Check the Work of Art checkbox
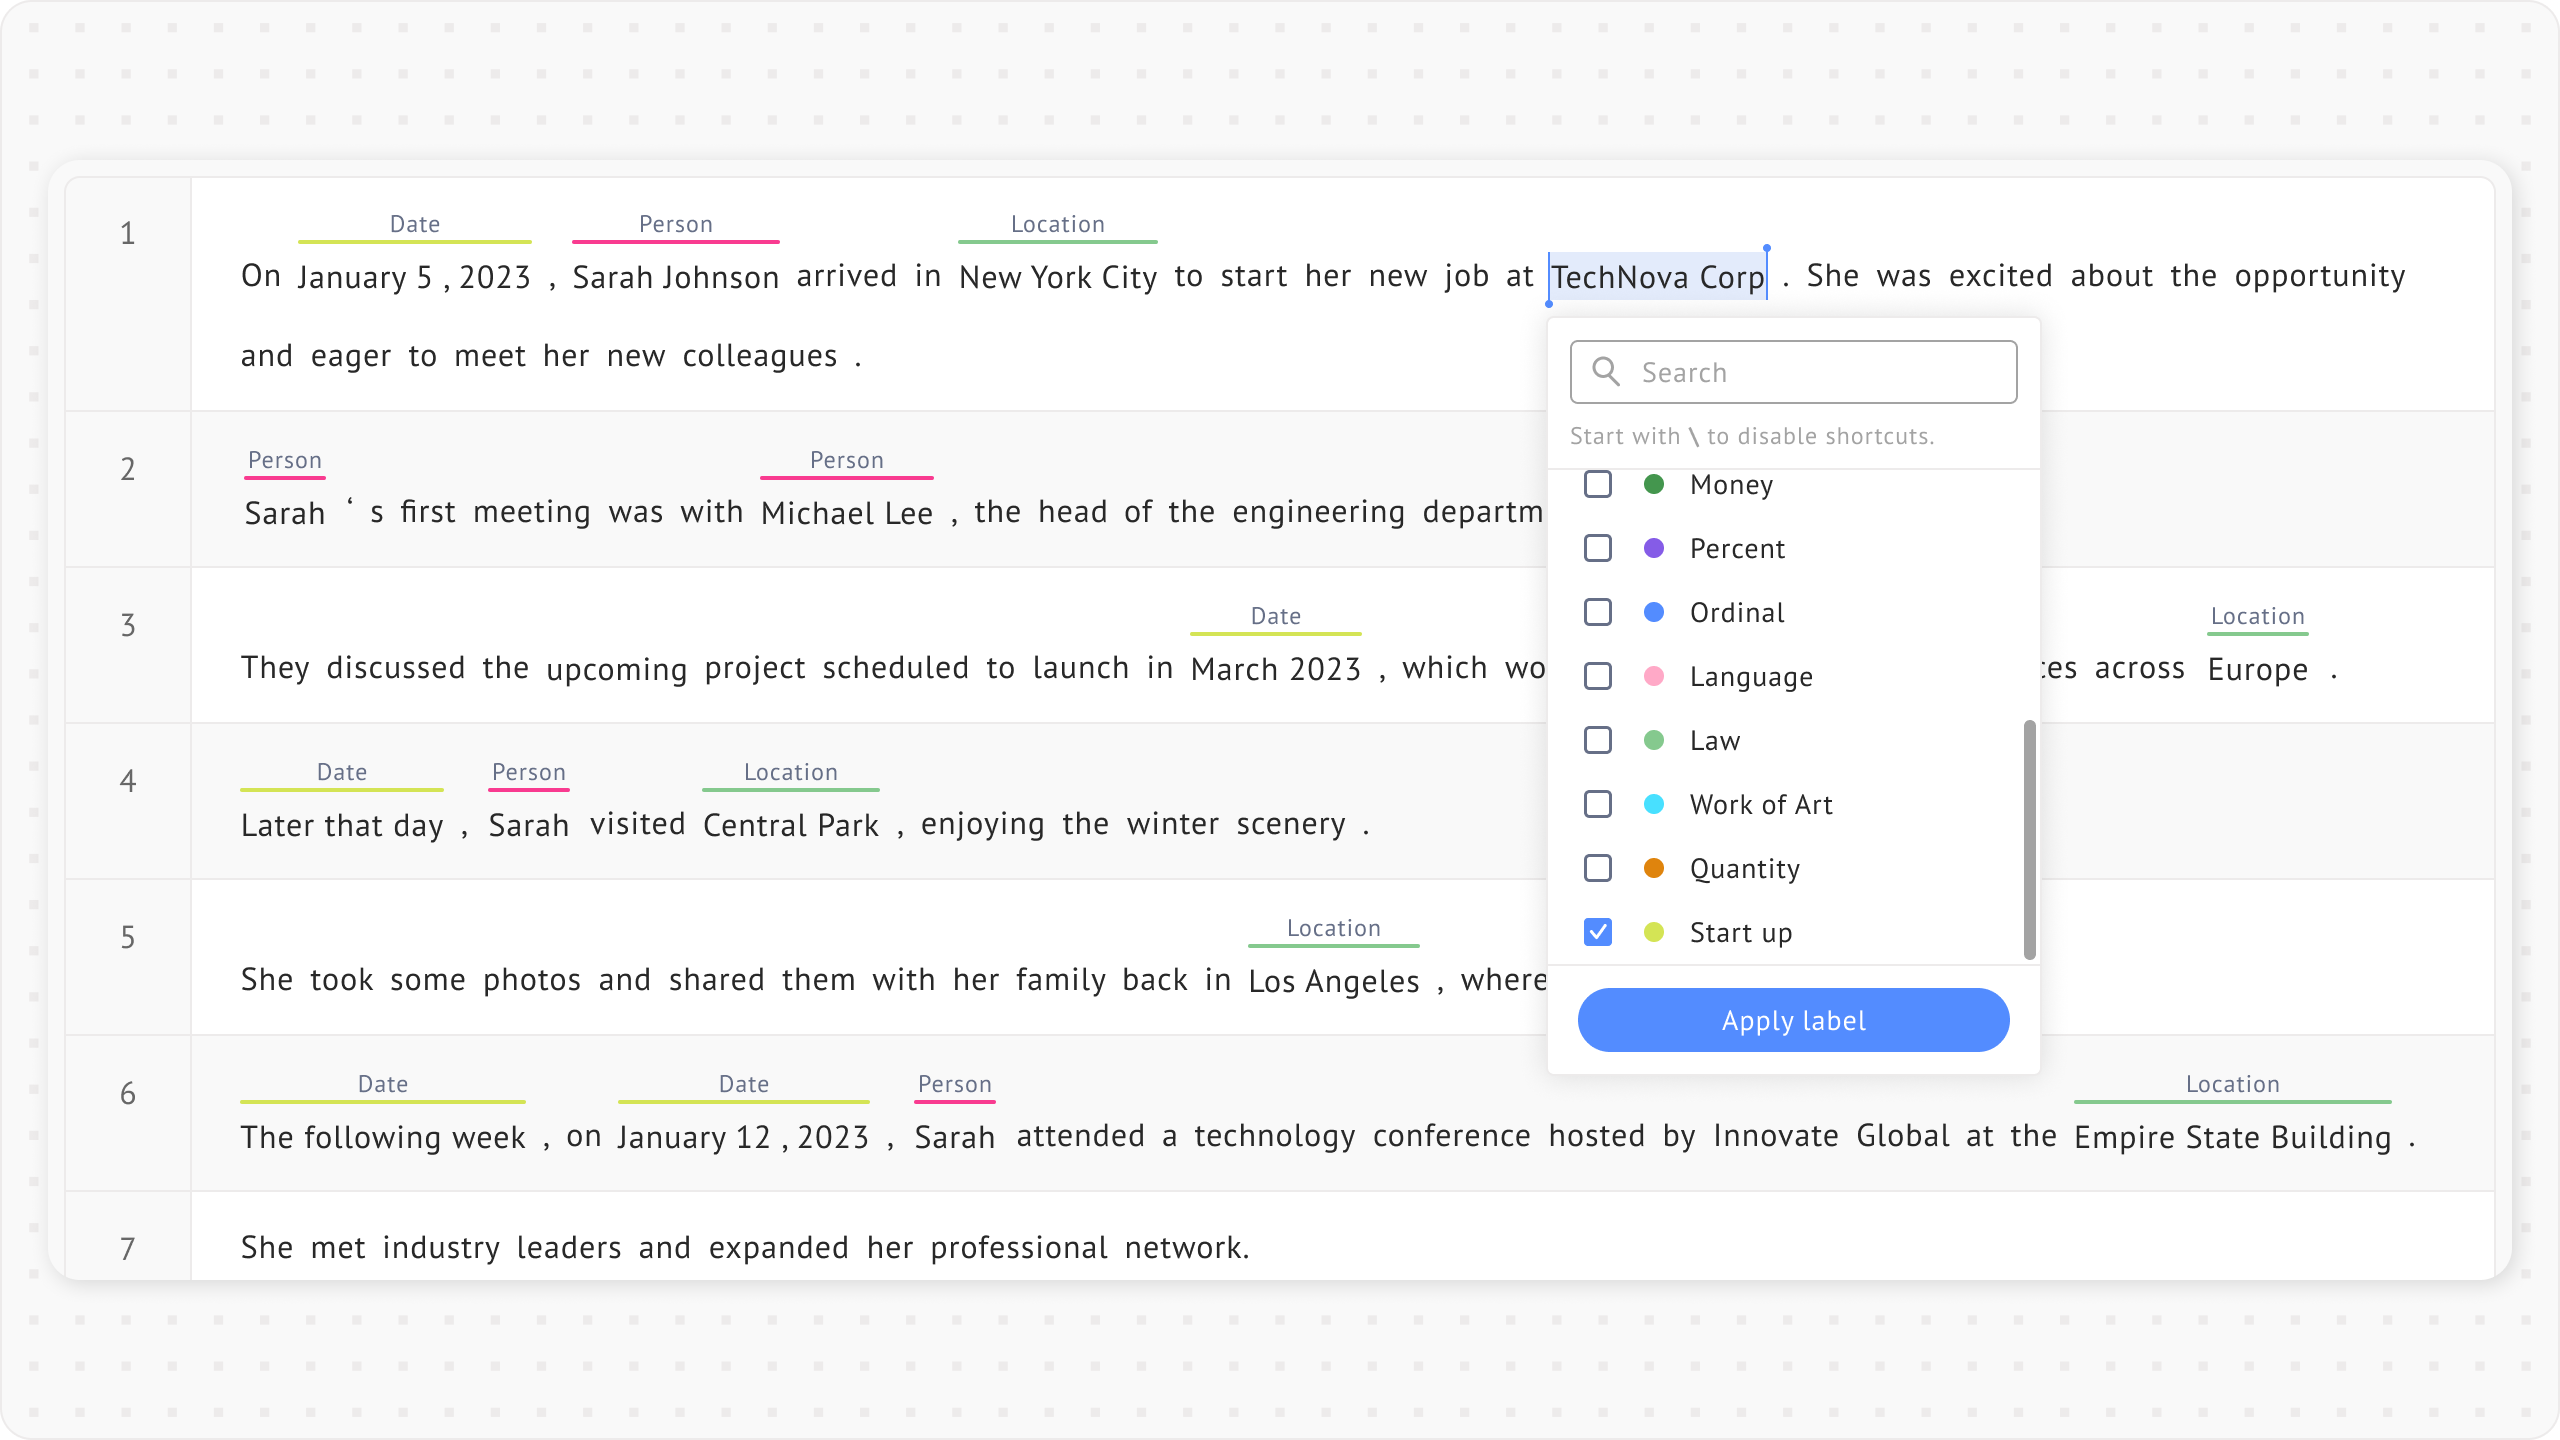This screenshot has width=2560, height=1440. (1598, 804)
